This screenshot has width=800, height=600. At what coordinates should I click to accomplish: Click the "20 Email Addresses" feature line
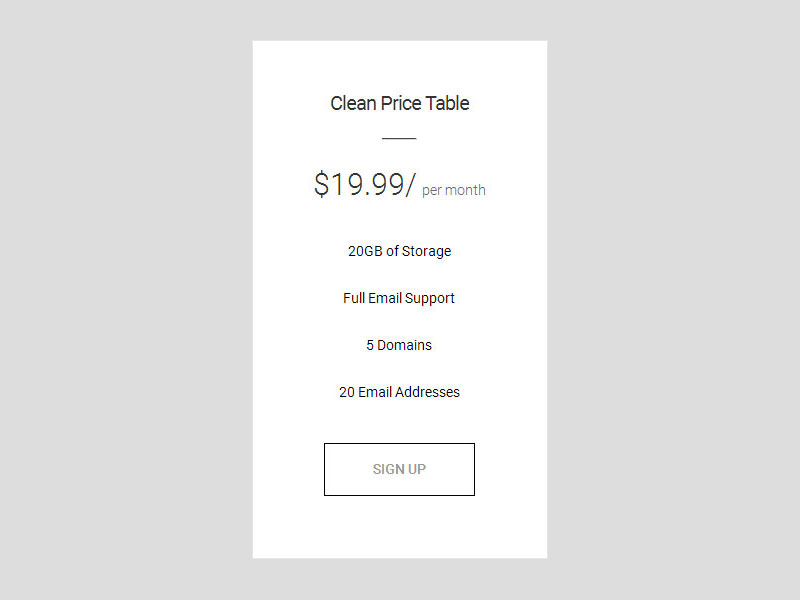[399, 392]
